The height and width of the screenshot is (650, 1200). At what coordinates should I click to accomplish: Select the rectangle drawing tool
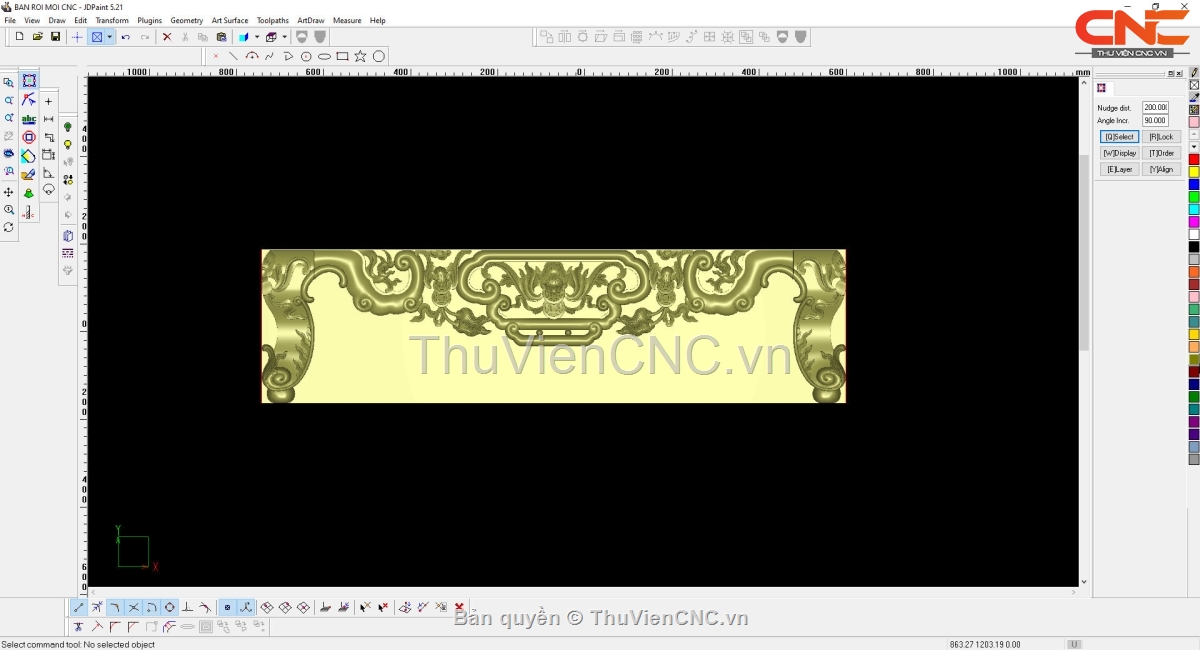[x=342, y=56]
